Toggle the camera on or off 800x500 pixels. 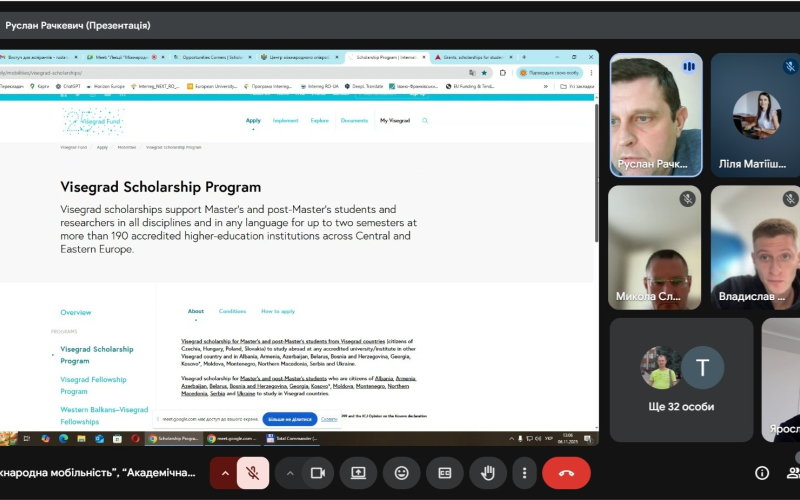click(x=319, y=472)
